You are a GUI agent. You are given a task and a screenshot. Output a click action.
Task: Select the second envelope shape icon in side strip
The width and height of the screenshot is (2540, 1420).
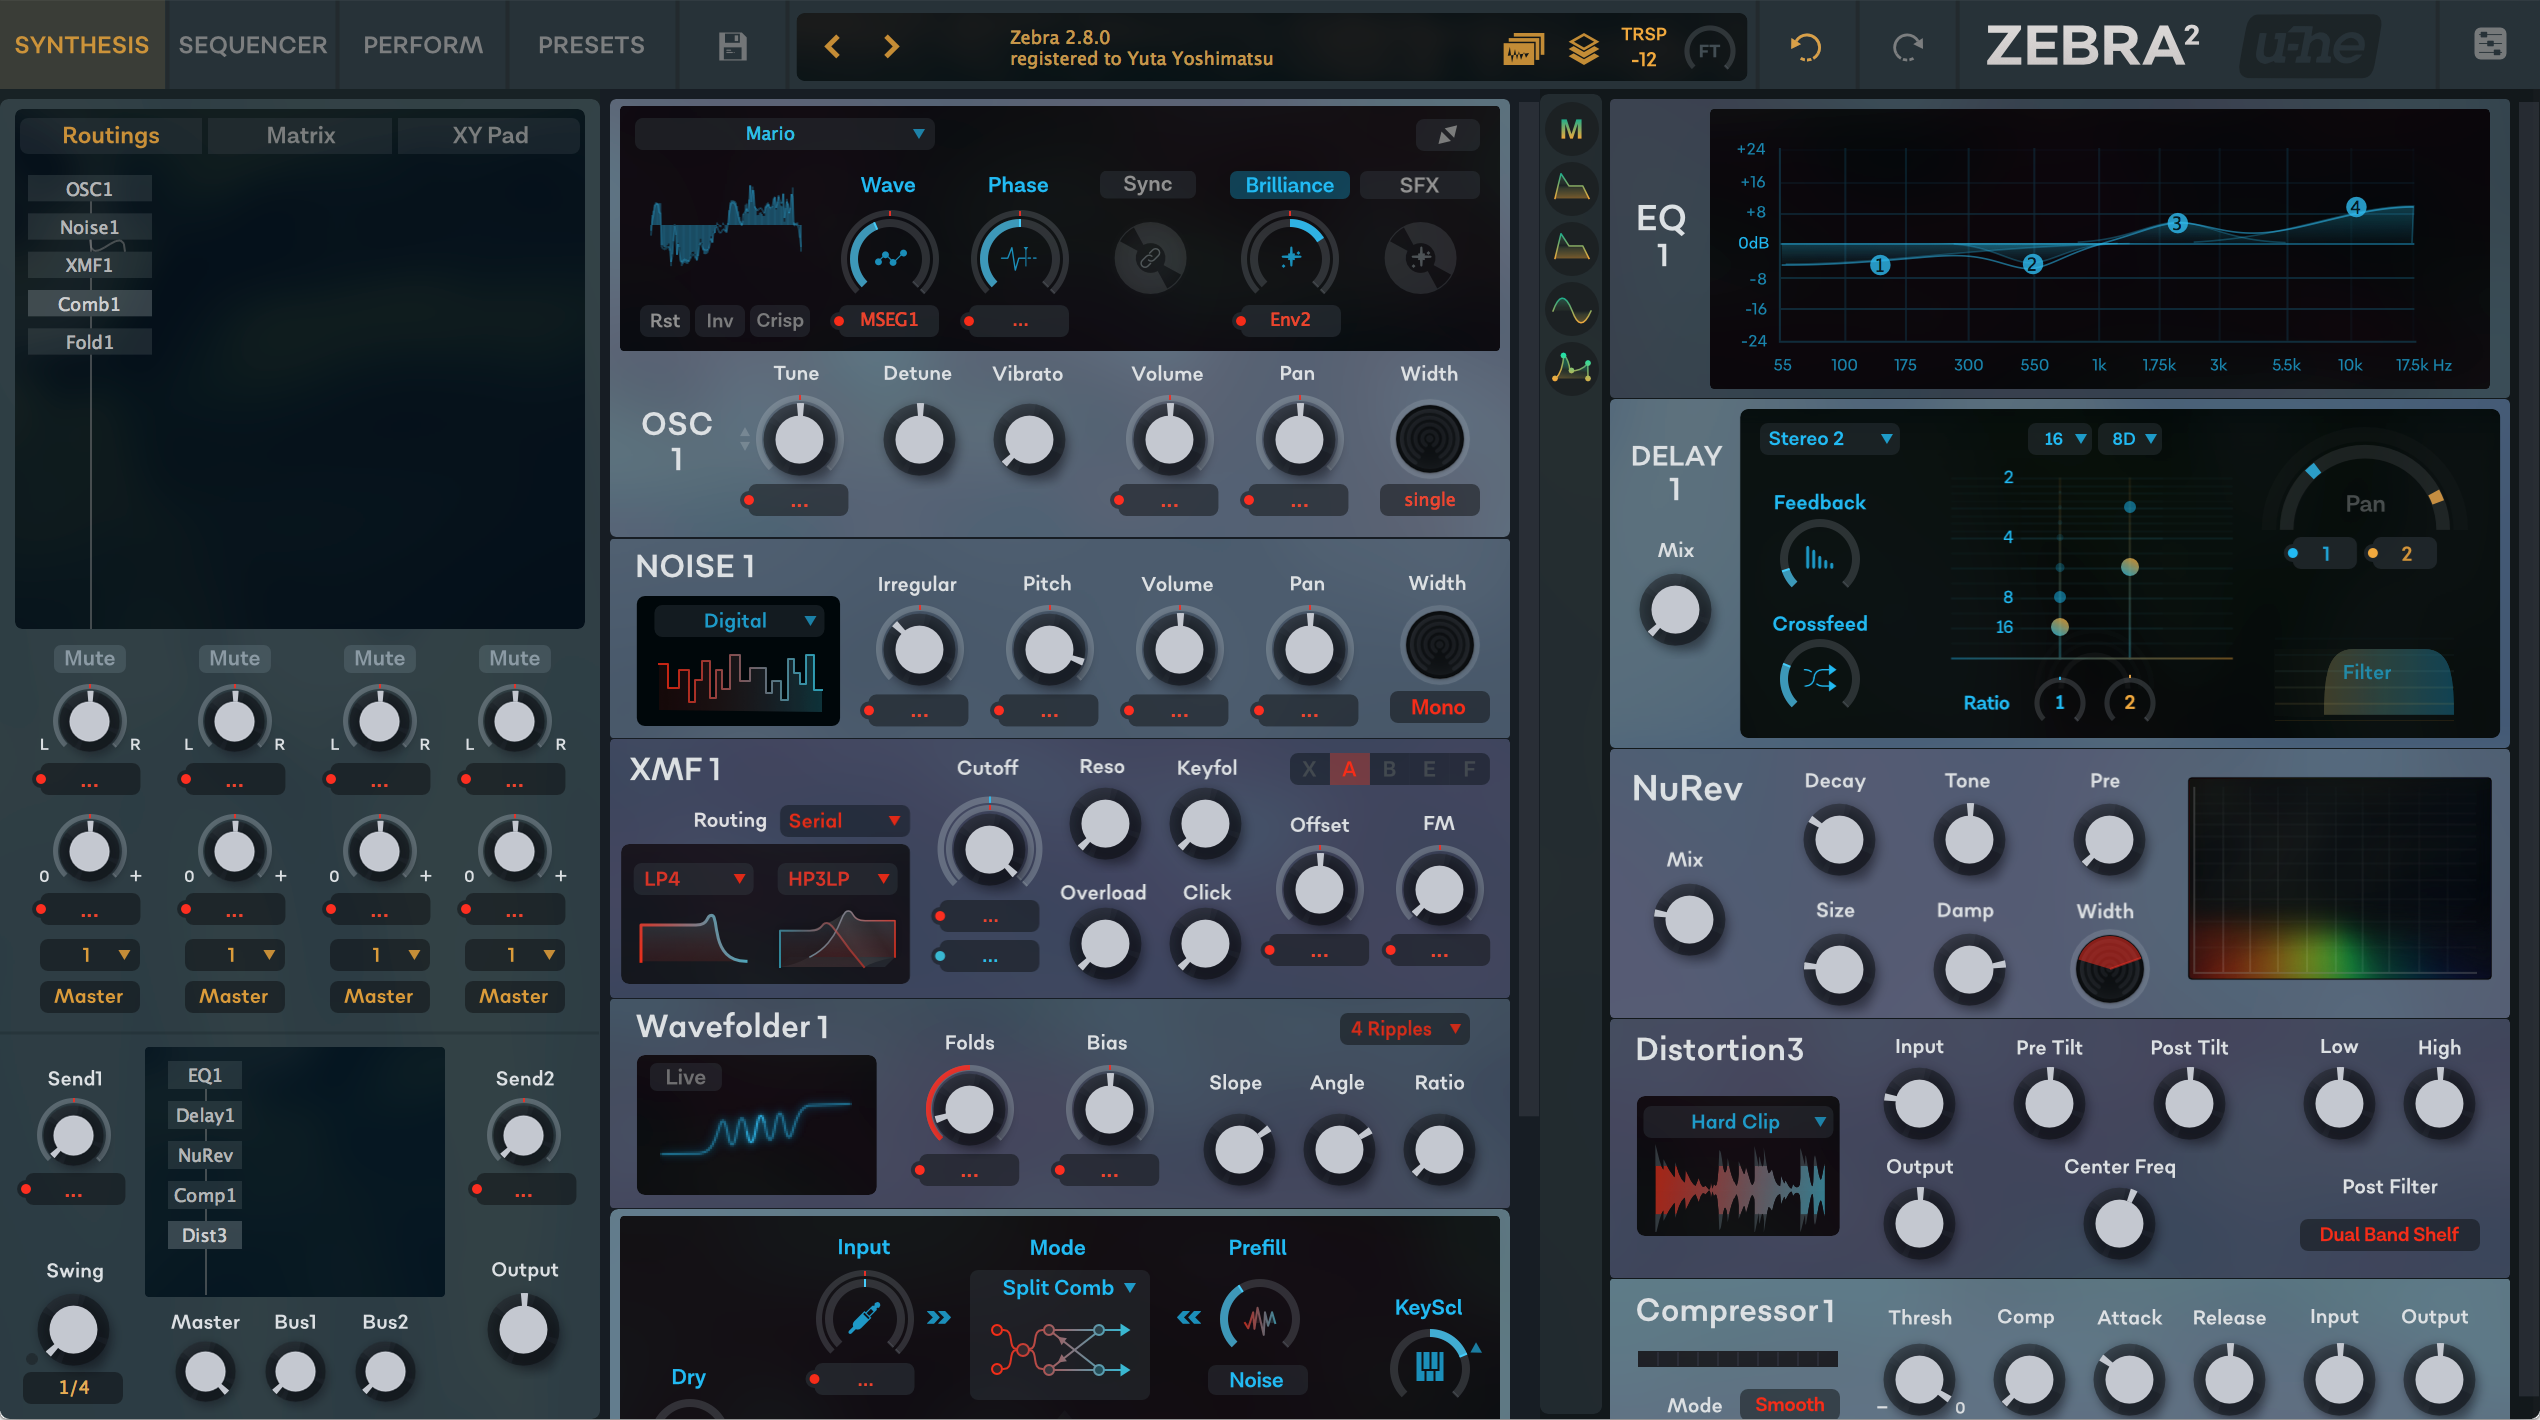(1571, 247)
